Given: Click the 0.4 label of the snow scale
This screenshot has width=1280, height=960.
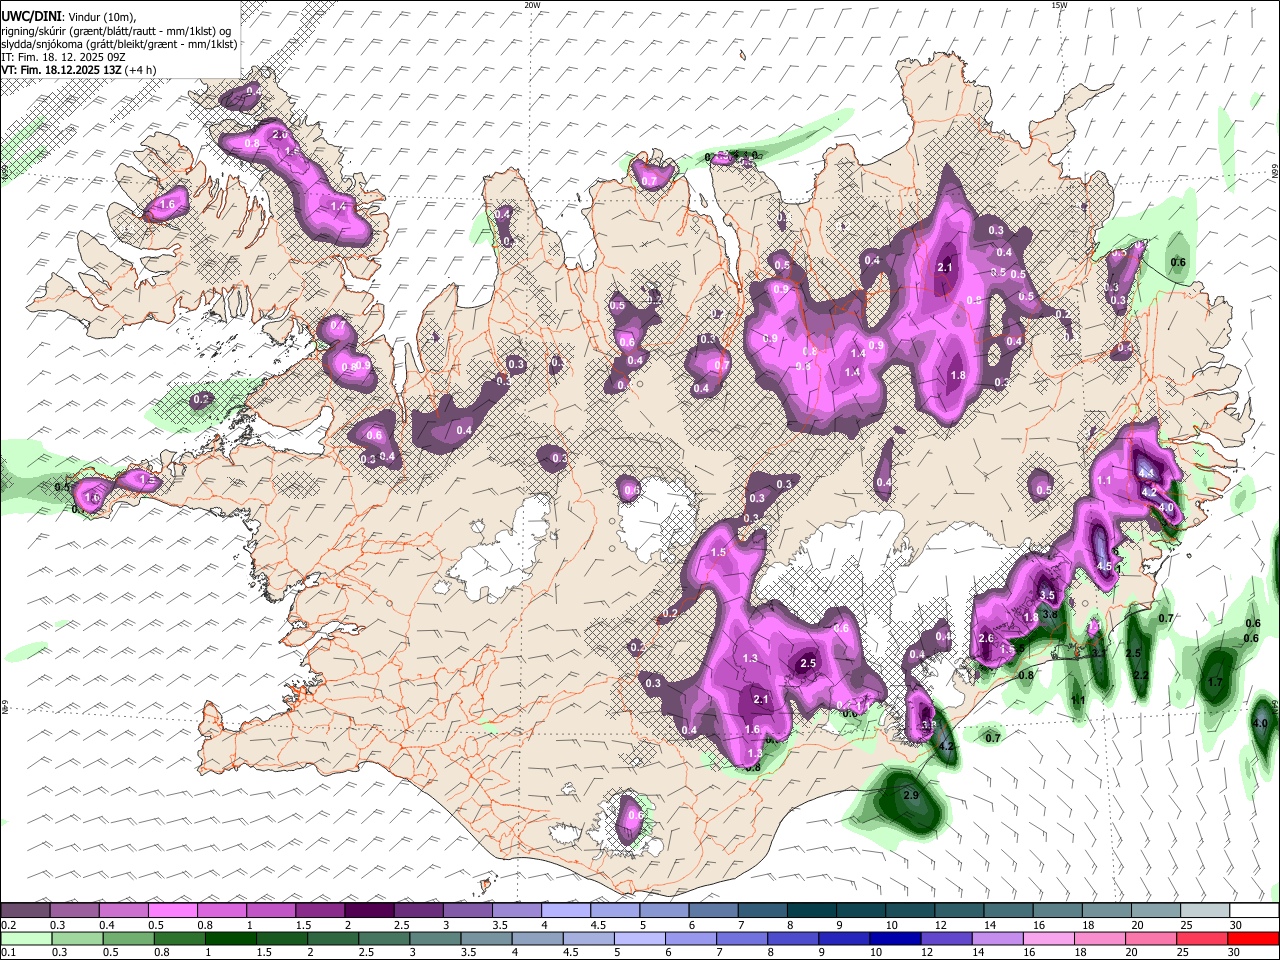Looking at the screenshot, I should 106,925.
